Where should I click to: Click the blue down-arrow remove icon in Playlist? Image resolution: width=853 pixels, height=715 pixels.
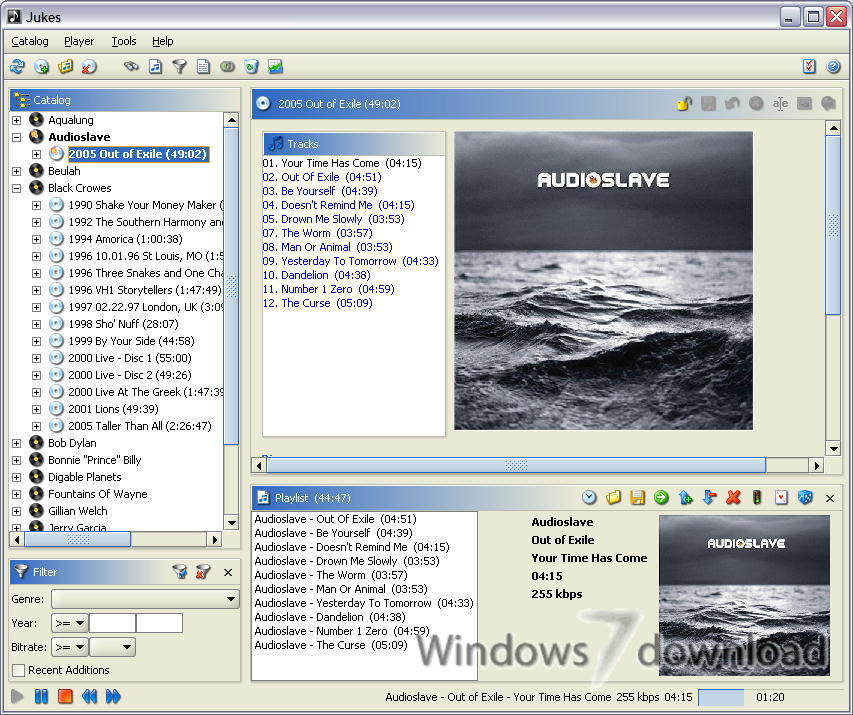tap(709, 497)
